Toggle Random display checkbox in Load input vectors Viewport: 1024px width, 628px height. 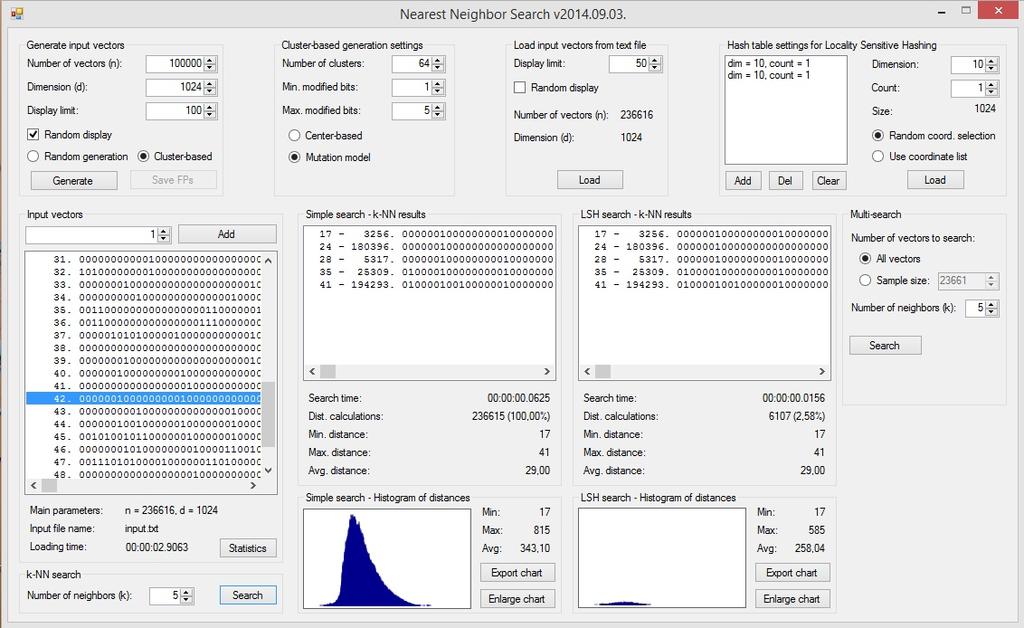520,87
